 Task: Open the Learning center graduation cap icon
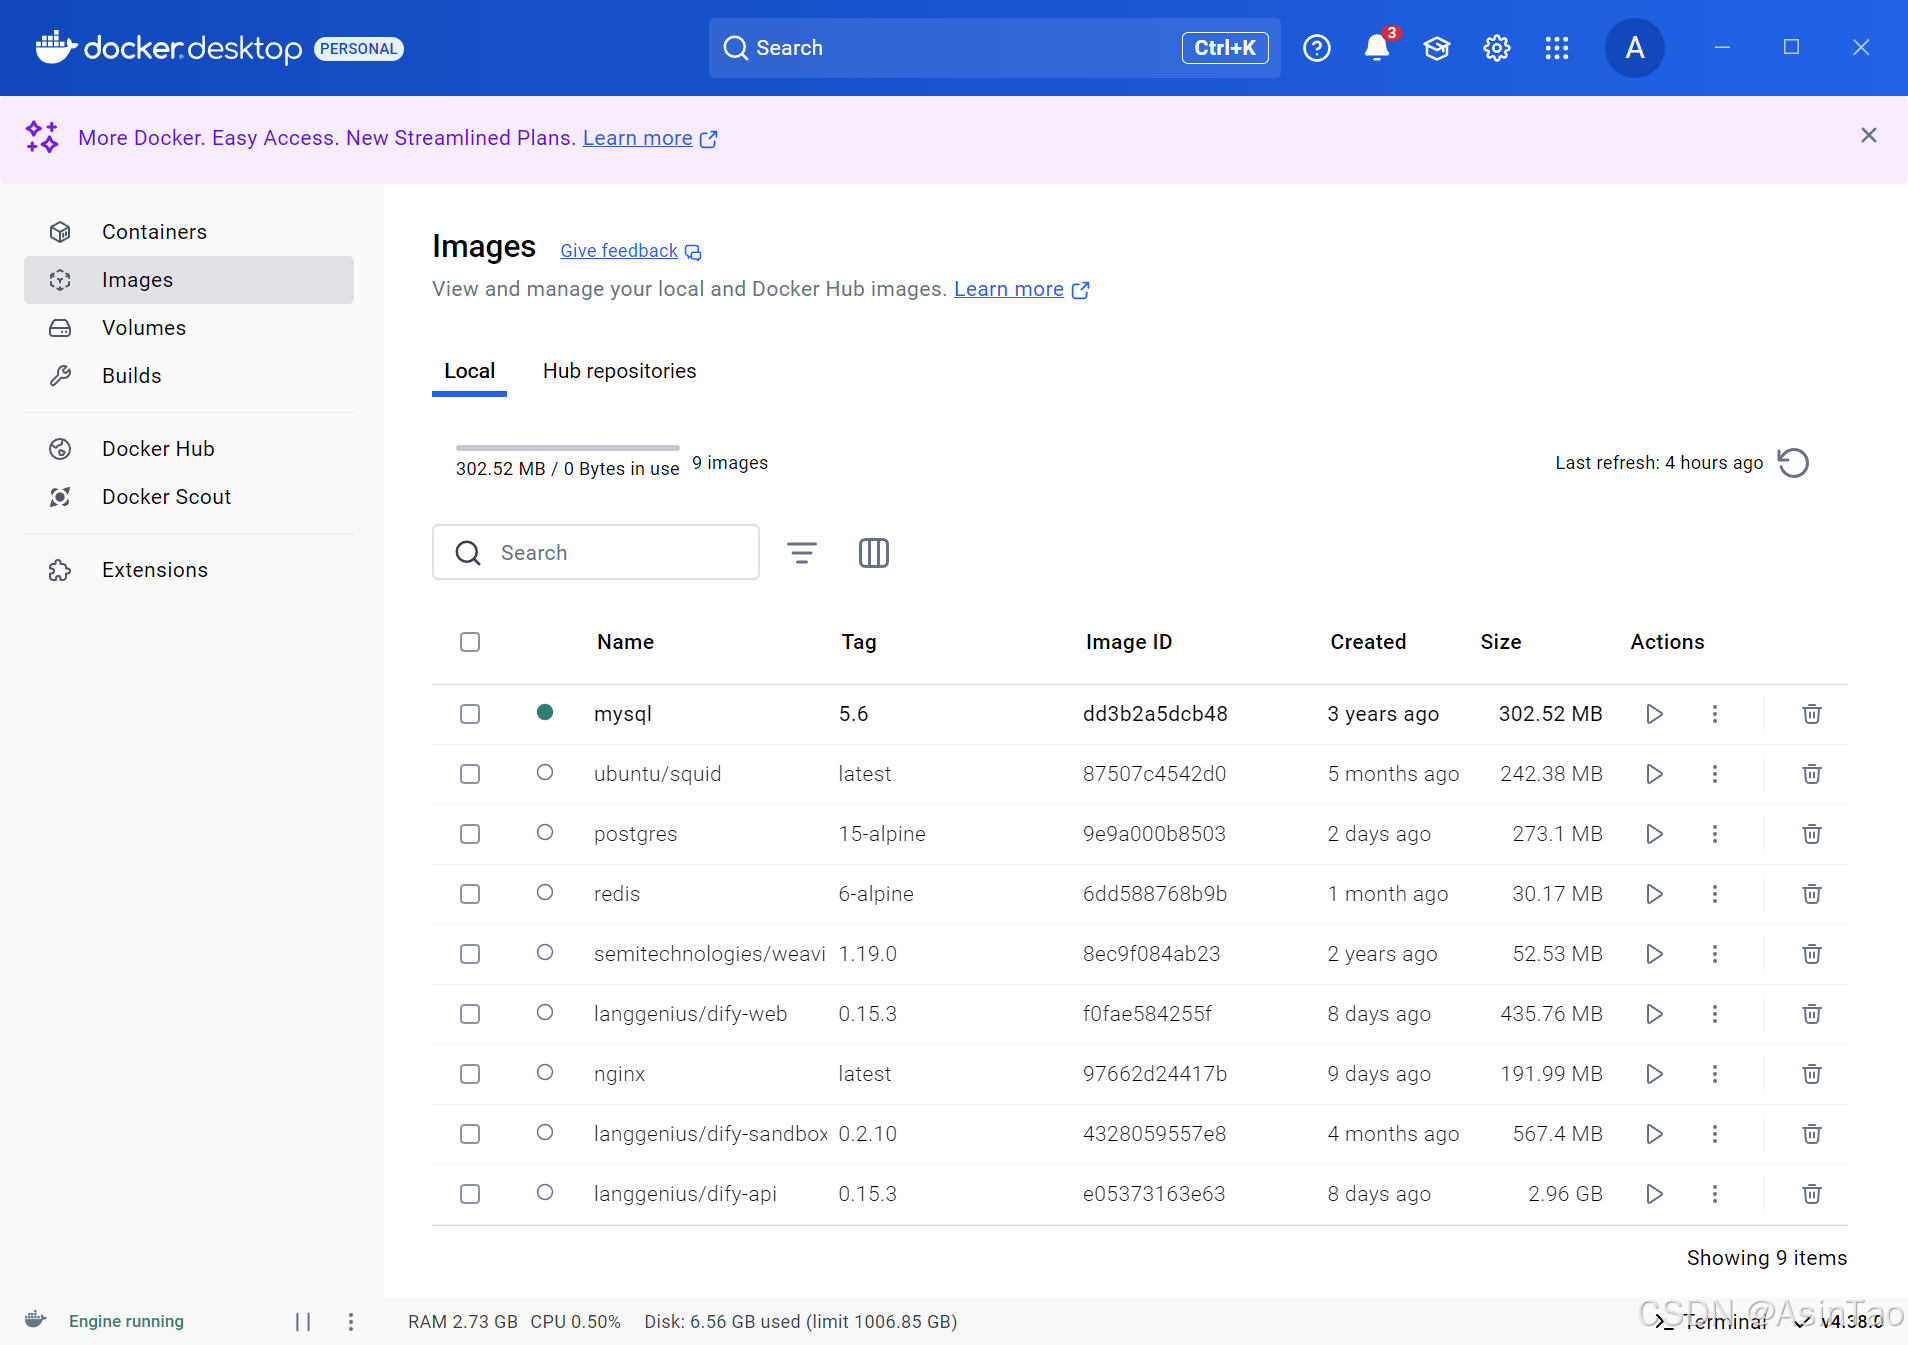1437,48
